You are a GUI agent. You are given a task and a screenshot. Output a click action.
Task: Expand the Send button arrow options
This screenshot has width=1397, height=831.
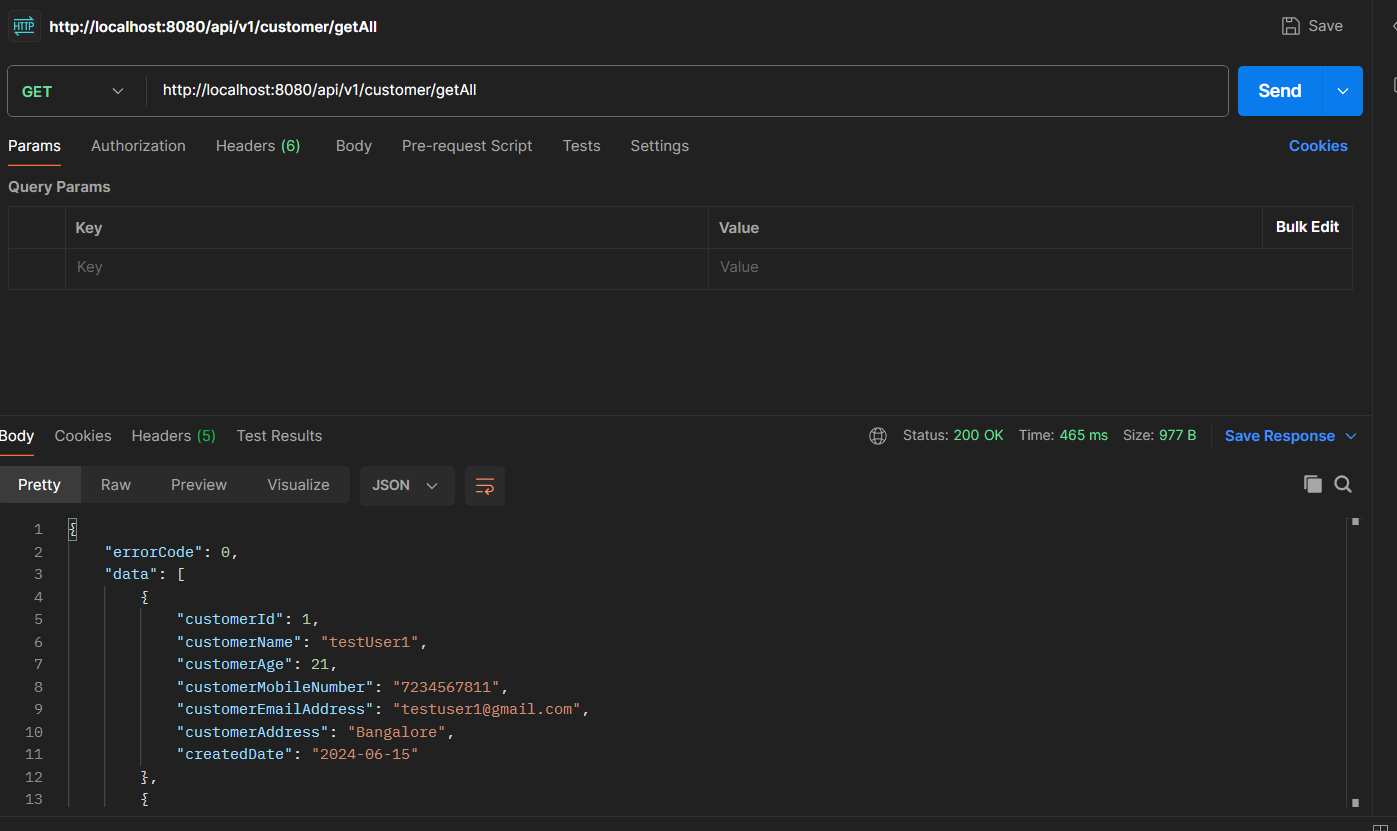coord(1342,91)
